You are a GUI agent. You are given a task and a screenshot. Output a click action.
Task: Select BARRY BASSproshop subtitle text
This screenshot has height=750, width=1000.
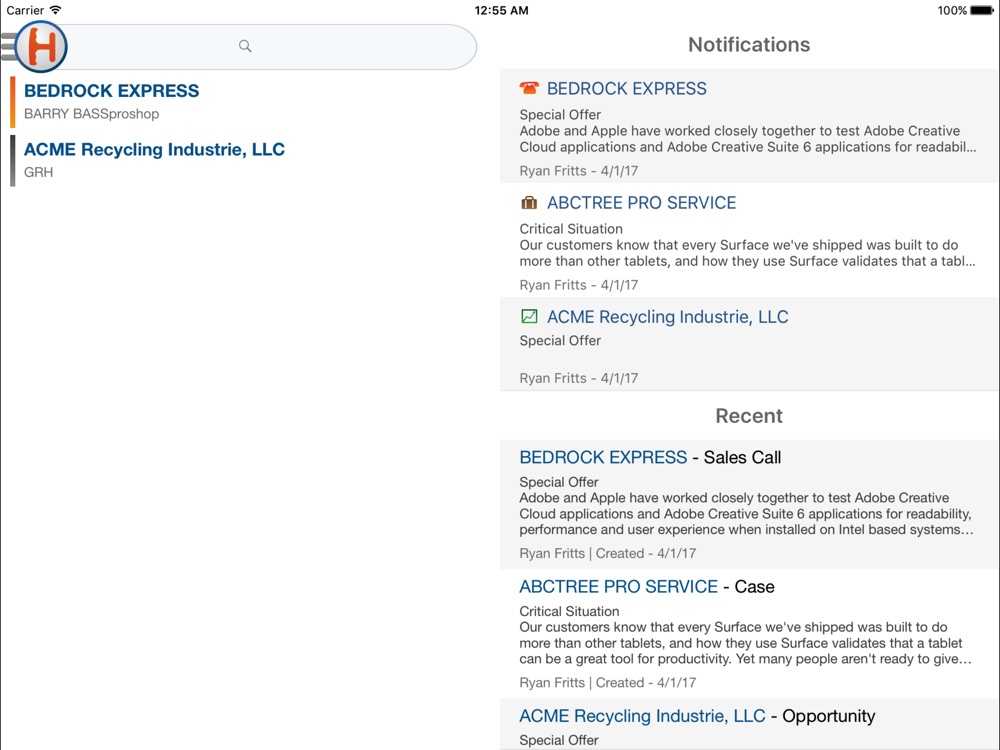(x=92, y=114)
